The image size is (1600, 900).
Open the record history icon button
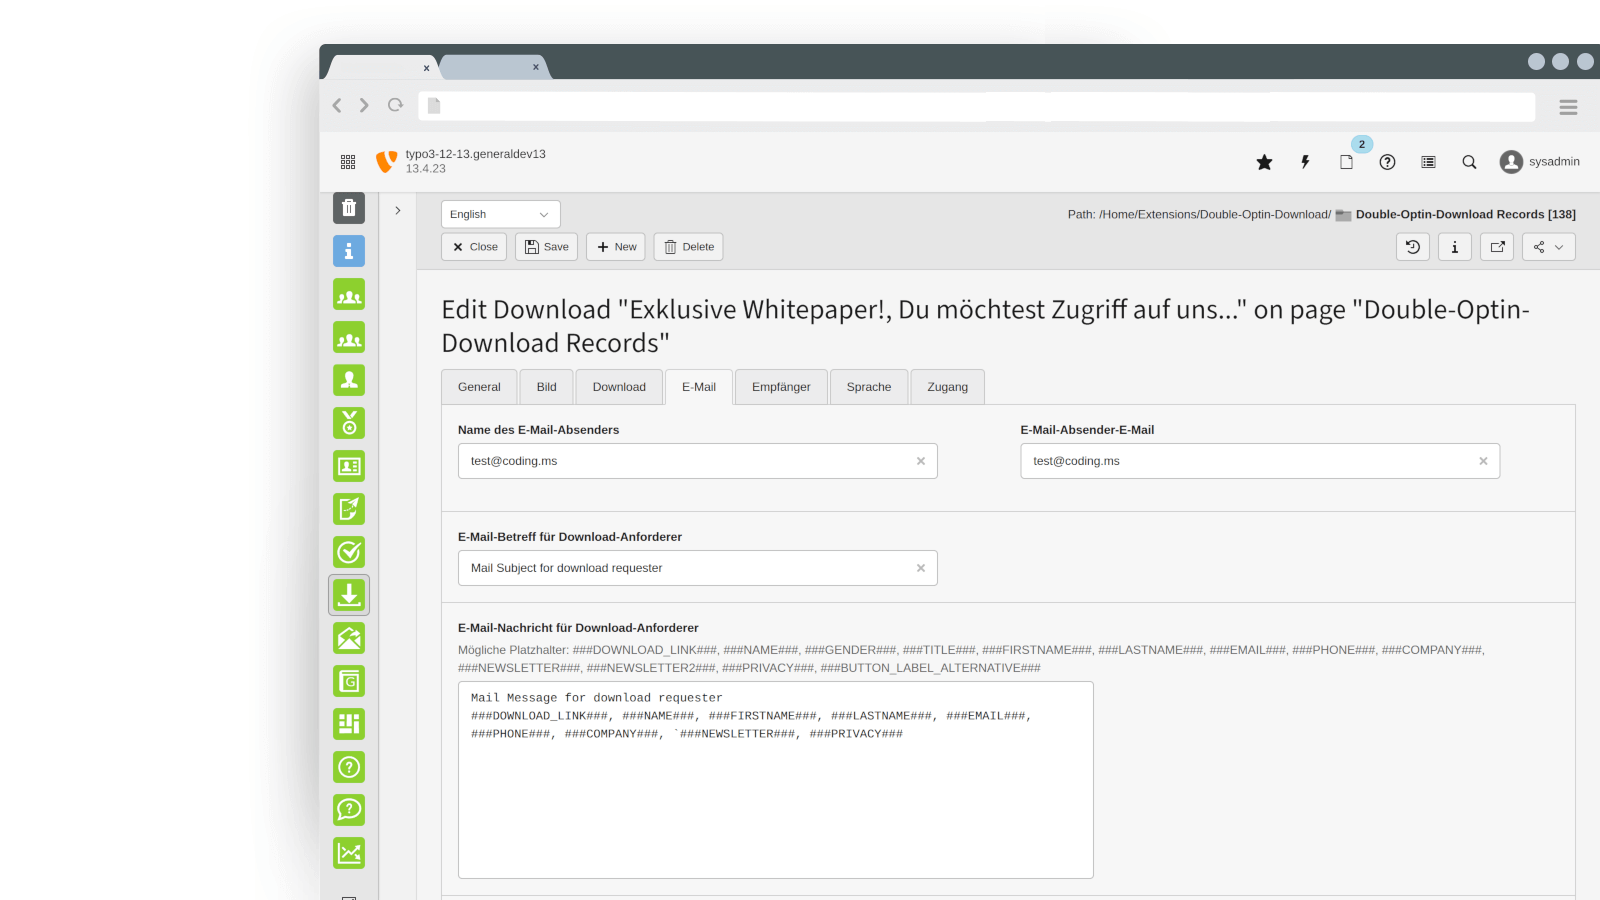(x=1412, y=247)
